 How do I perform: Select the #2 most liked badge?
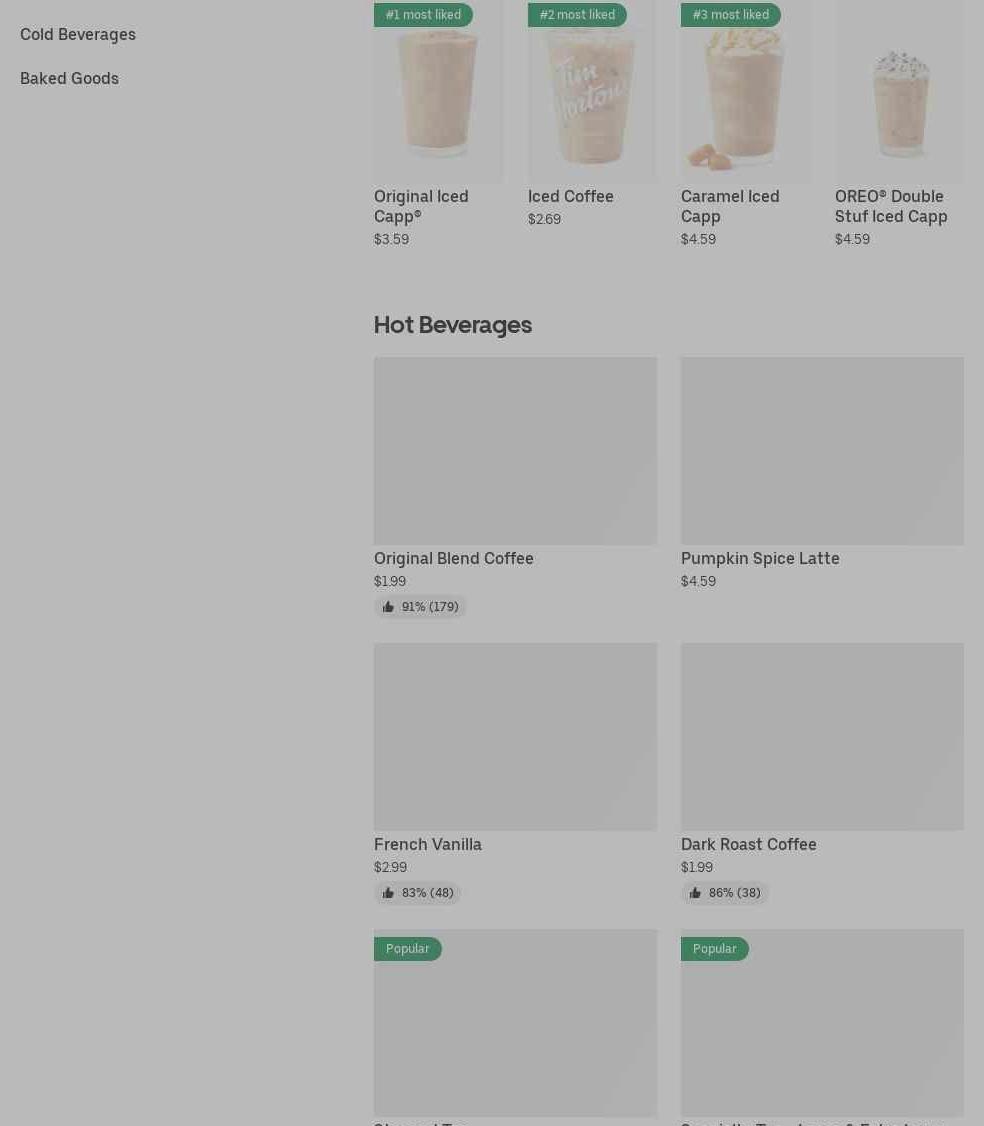tap(577, 14)
